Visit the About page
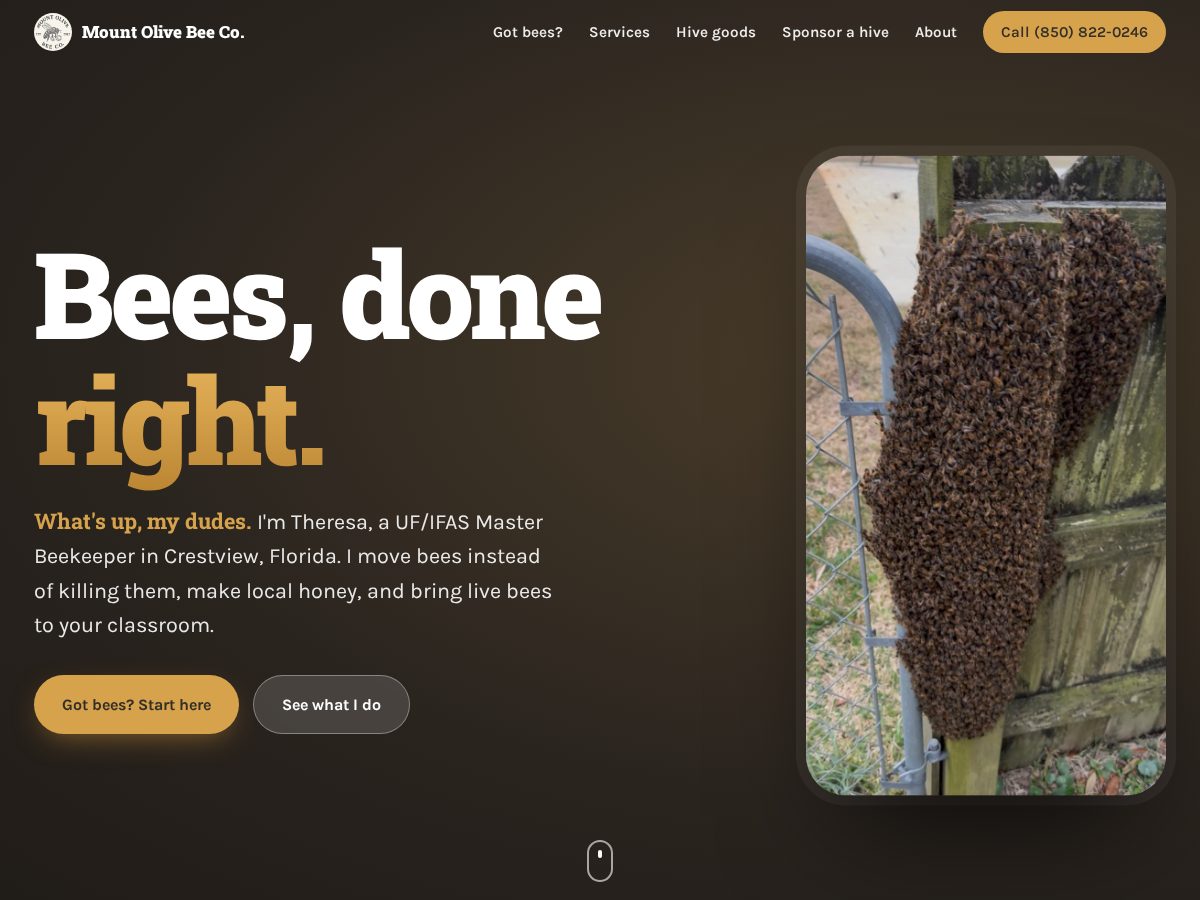This screenshot has width=1200, height=900. tap(936, 32)
